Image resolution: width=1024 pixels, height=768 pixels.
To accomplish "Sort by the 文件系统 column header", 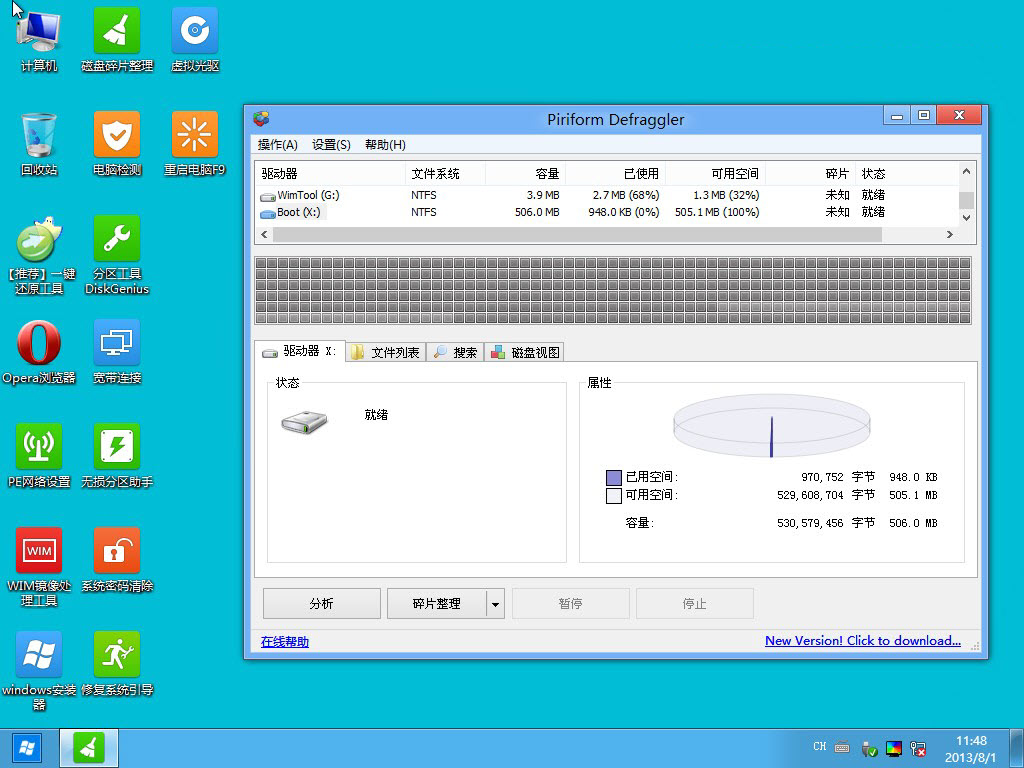I will coord(445,174).
